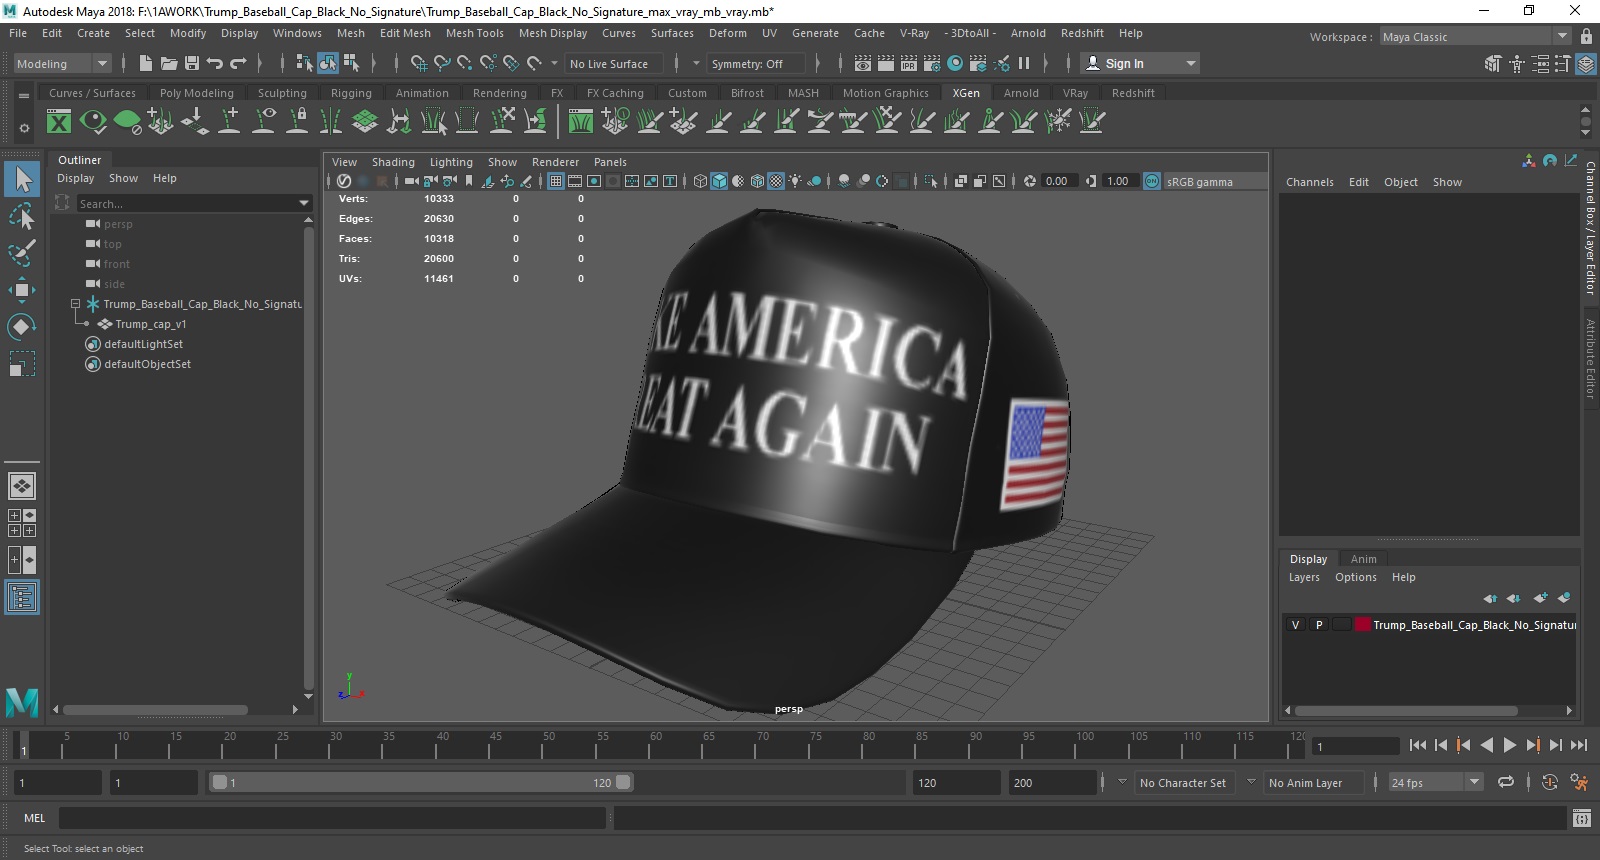The width and height of the screenshot is (1600, 860).
Task: Toggle sRGB gamma view transform
Action: [1152, 181]
